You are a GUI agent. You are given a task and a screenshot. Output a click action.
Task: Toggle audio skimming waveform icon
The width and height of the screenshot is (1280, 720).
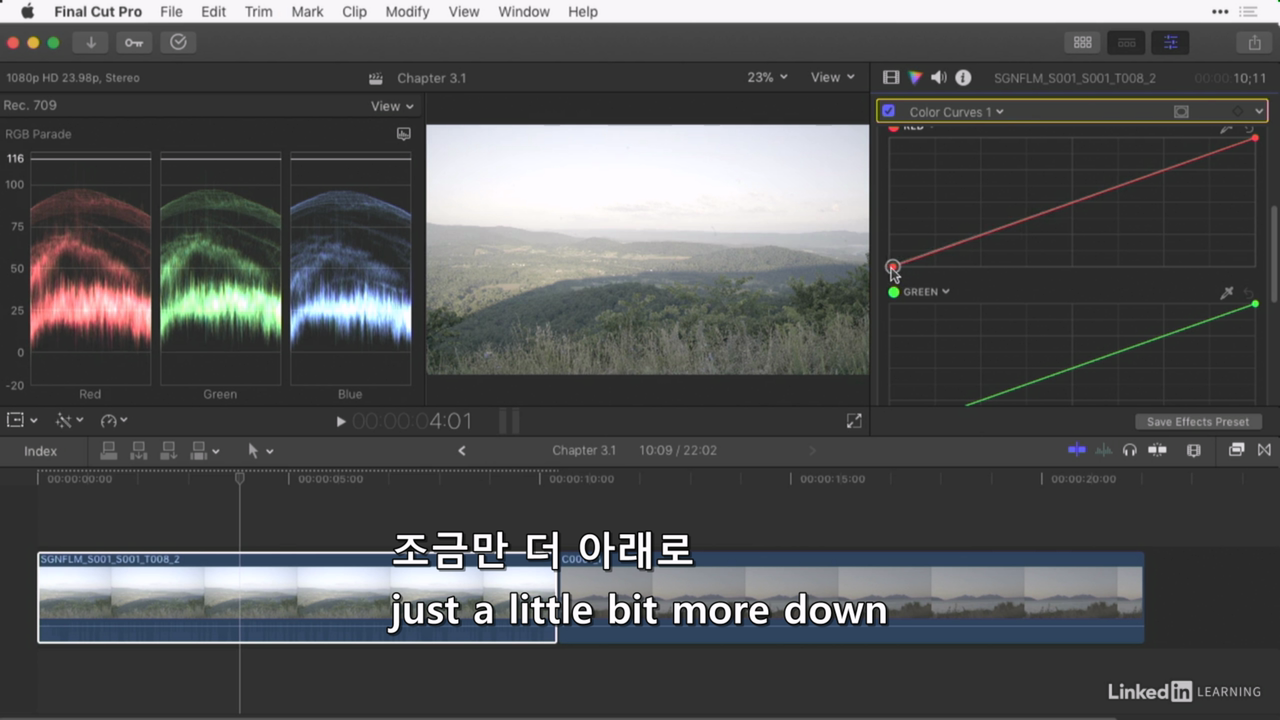click(x=1103, y=450)
